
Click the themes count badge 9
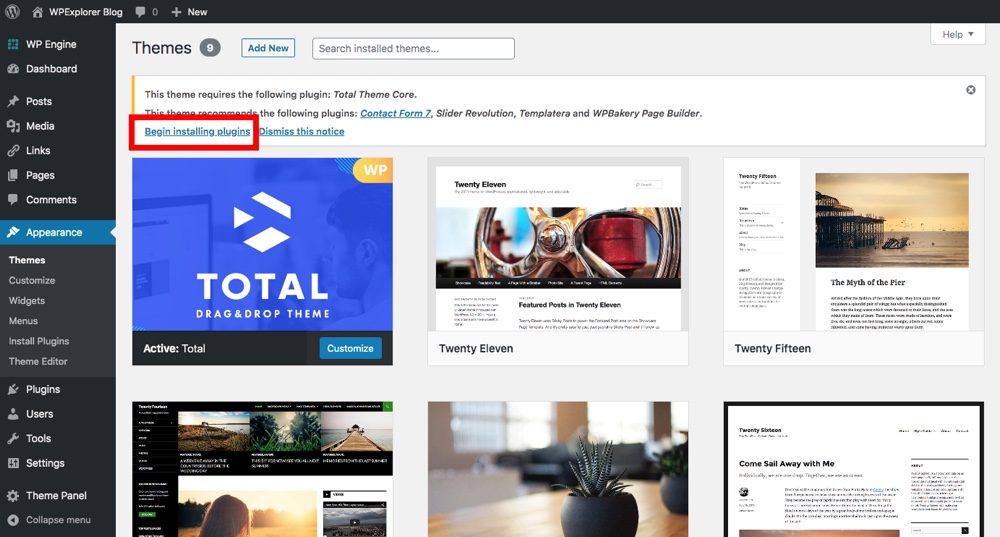pyautogui.click(x=210, y=48)
